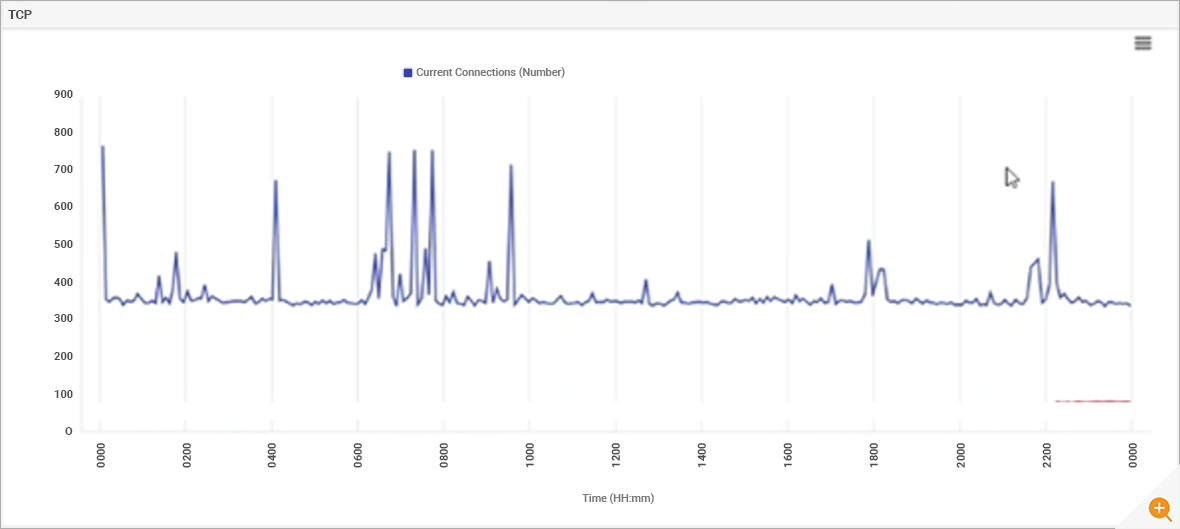The image size is (1180, 529).
Task: Click the 0400 time axis label
Action: pos(272,456)
